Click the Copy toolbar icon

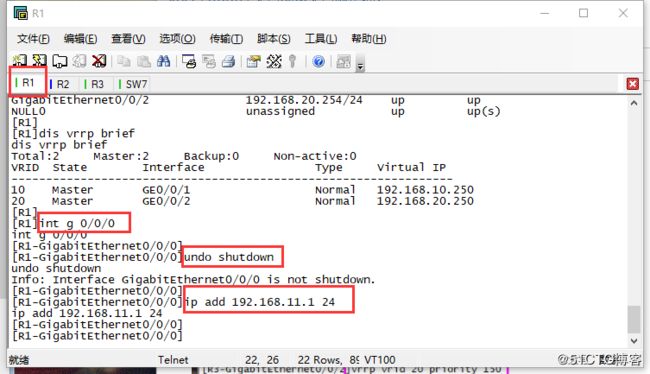click(x=124, y=61)
